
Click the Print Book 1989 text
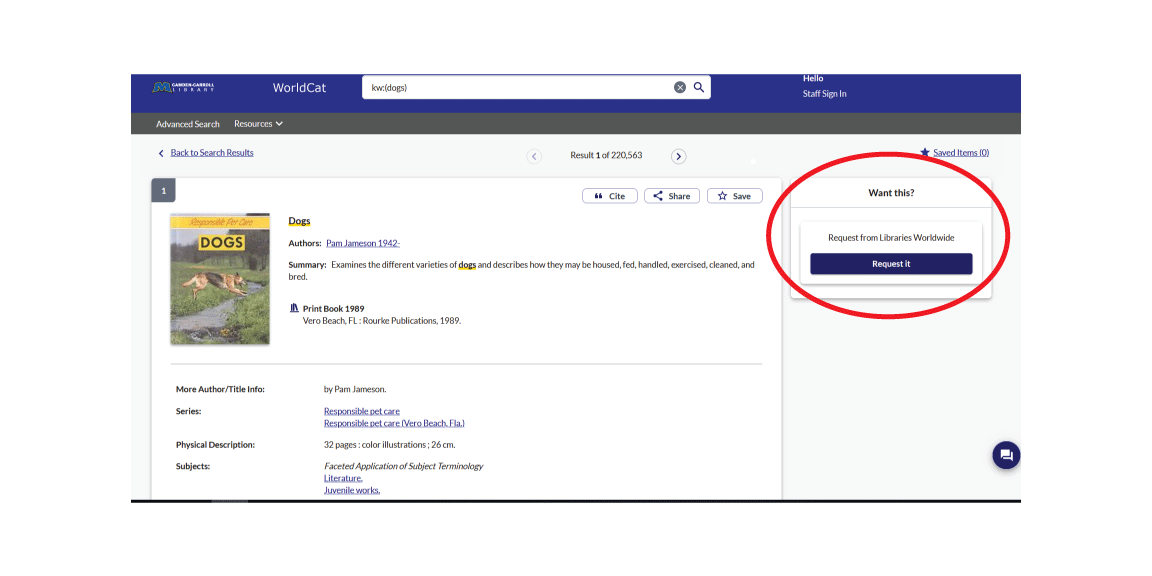click(334, 309)
